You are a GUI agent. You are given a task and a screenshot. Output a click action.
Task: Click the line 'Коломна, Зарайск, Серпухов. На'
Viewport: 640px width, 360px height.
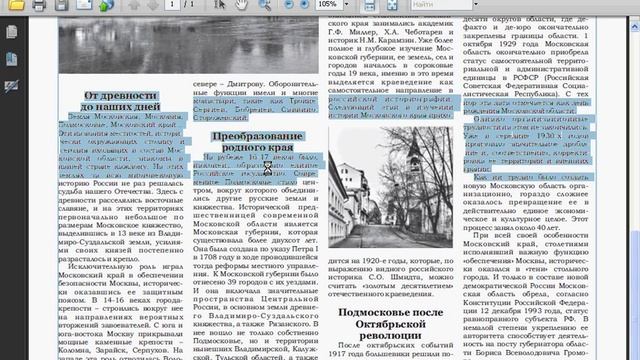(121, 350)
